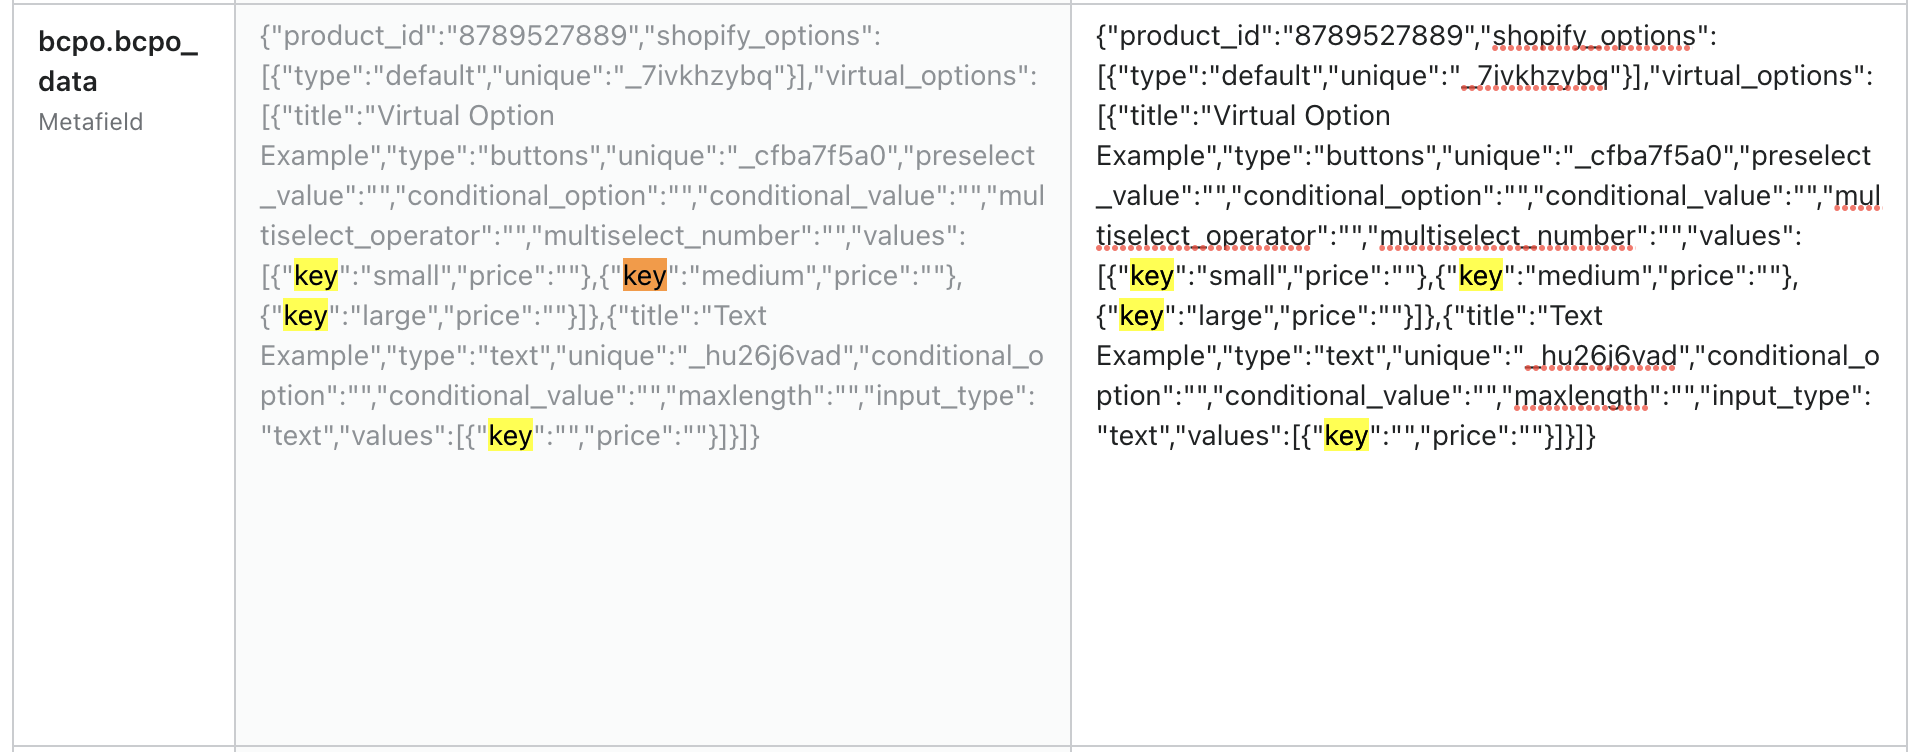Click highlighted "key" before "large" in the grey column
Screen dimensions: 1918x752
(305, 316)
